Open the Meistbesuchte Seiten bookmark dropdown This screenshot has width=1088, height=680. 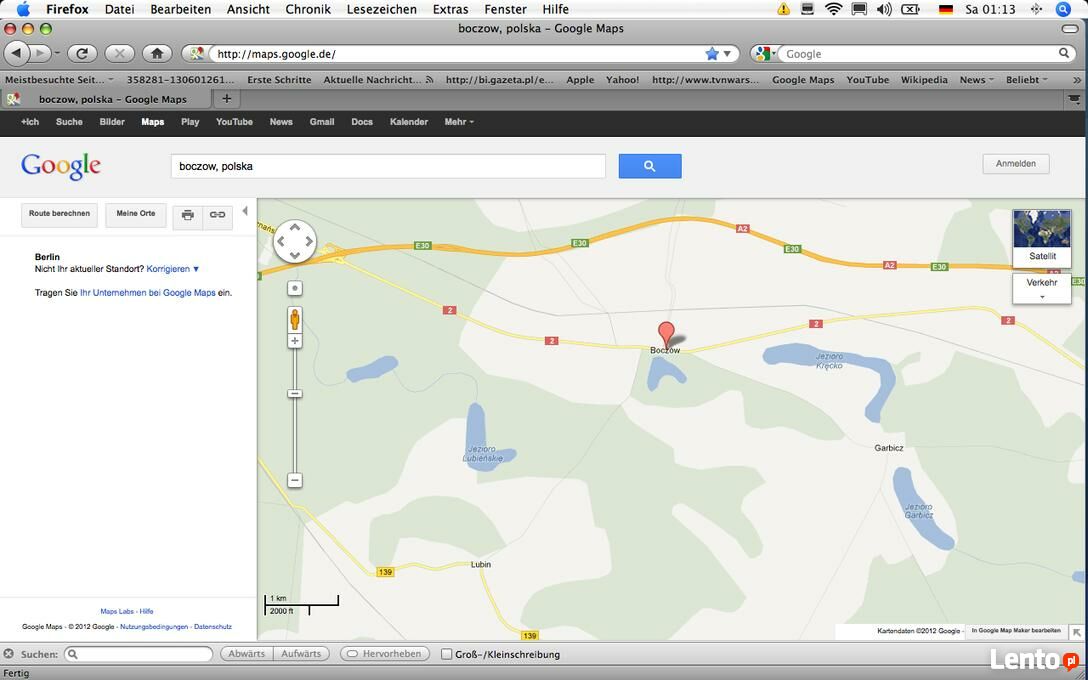[x=59, y=80]
